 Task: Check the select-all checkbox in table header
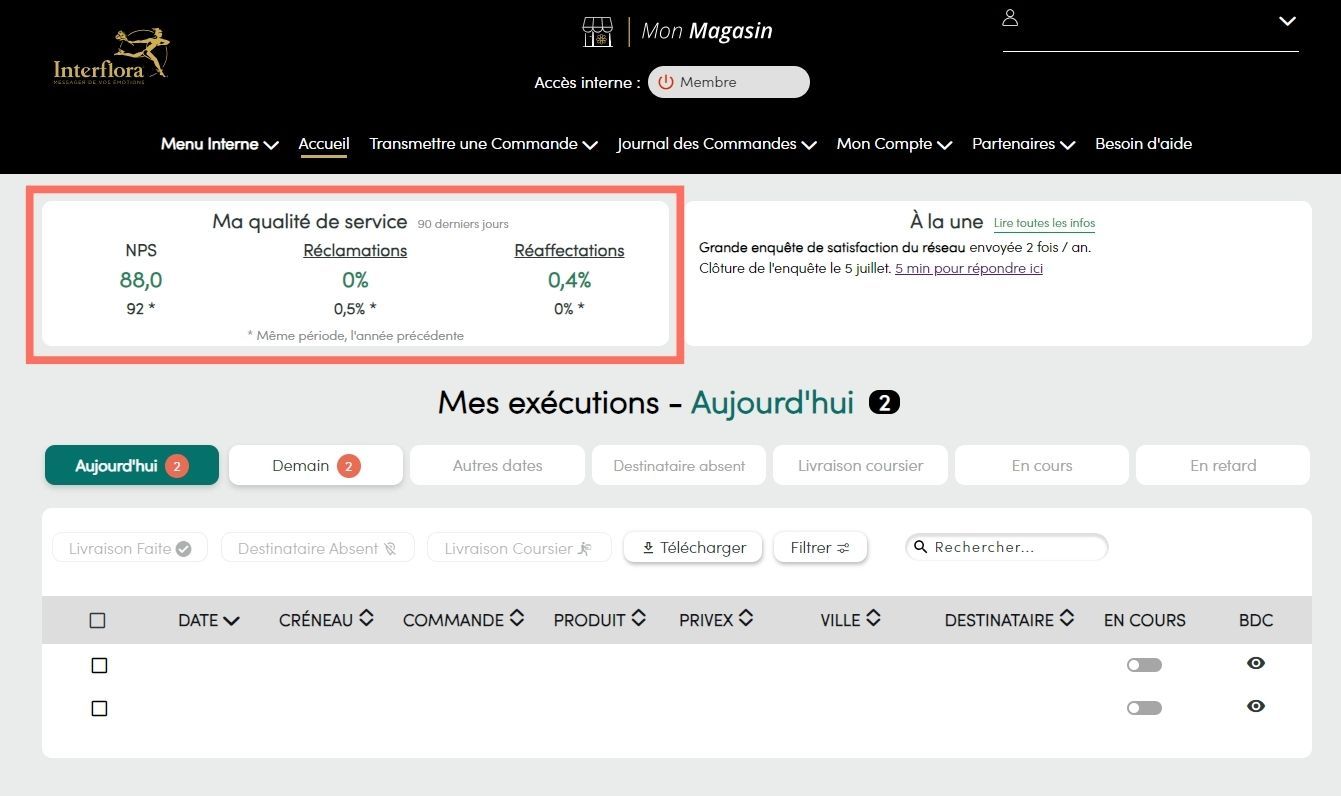click(97, 620)
